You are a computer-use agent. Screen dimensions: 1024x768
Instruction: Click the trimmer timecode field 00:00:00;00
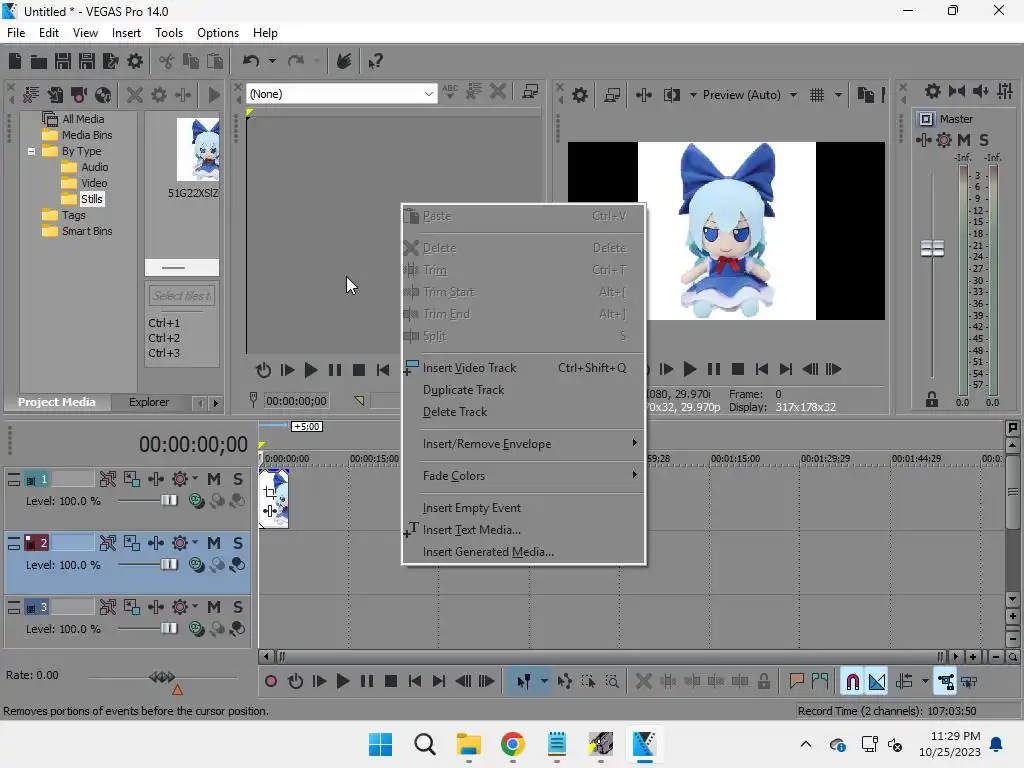(x=296, y=402)
